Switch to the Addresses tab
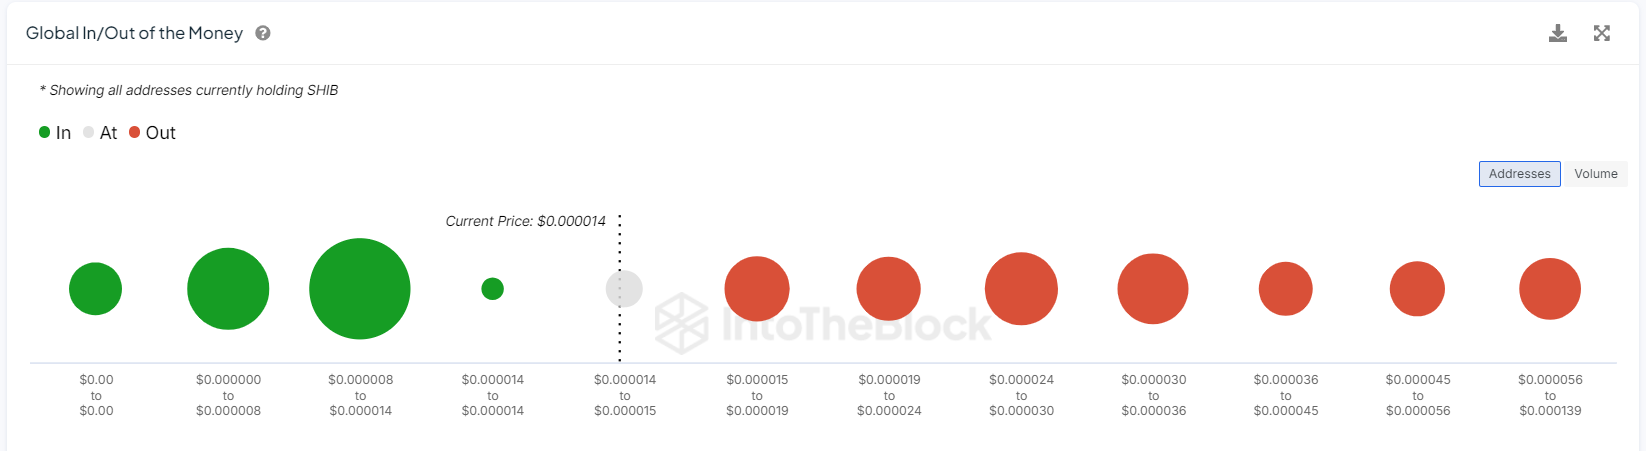This screenshot has width=1646, height=451. click(1519, 174)
